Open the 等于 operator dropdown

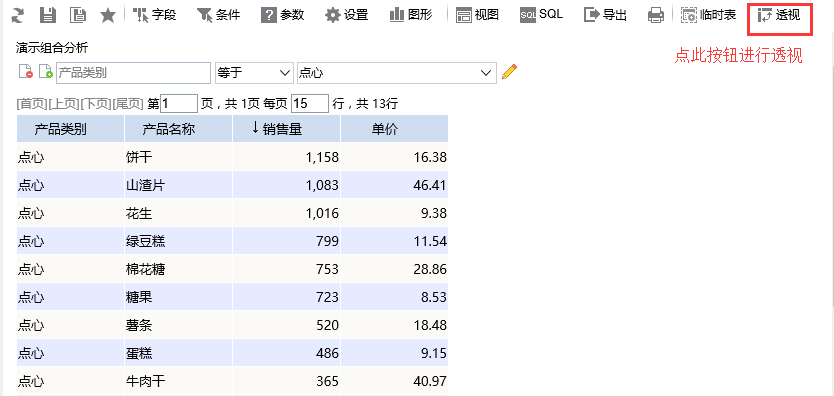coord(254,73)
